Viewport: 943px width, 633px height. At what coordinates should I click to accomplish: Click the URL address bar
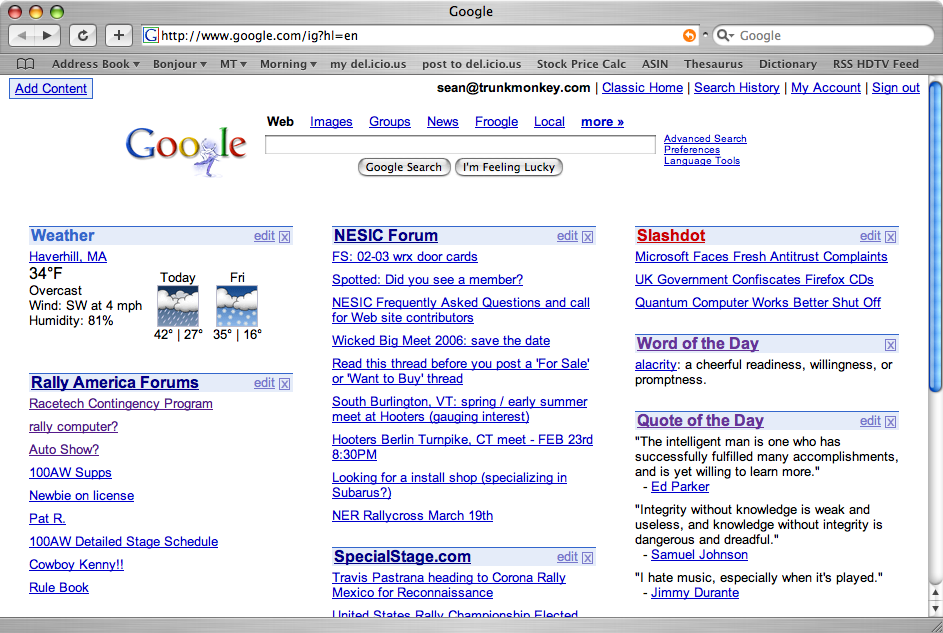421,35
